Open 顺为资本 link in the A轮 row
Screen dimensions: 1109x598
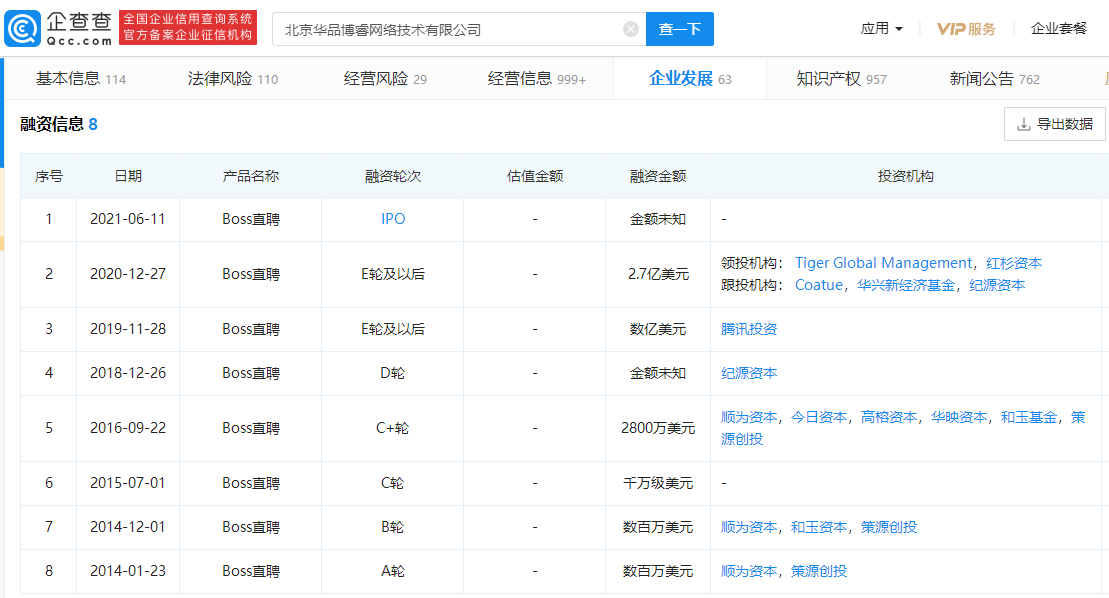tap(749, 570)
